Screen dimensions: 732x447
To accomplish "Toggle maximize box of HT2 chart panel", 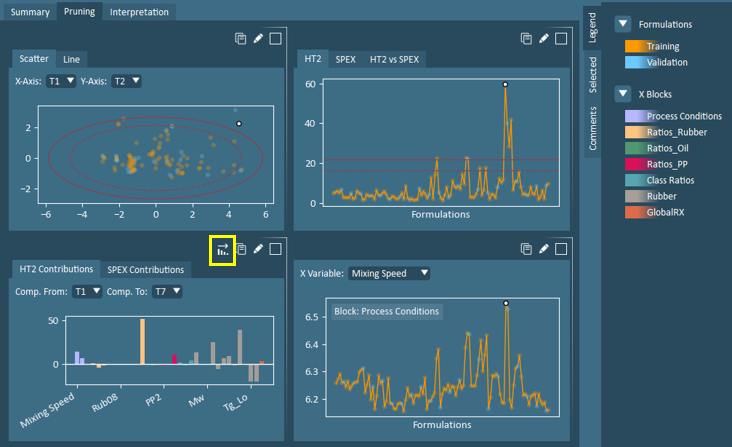I will click(562, 39).
